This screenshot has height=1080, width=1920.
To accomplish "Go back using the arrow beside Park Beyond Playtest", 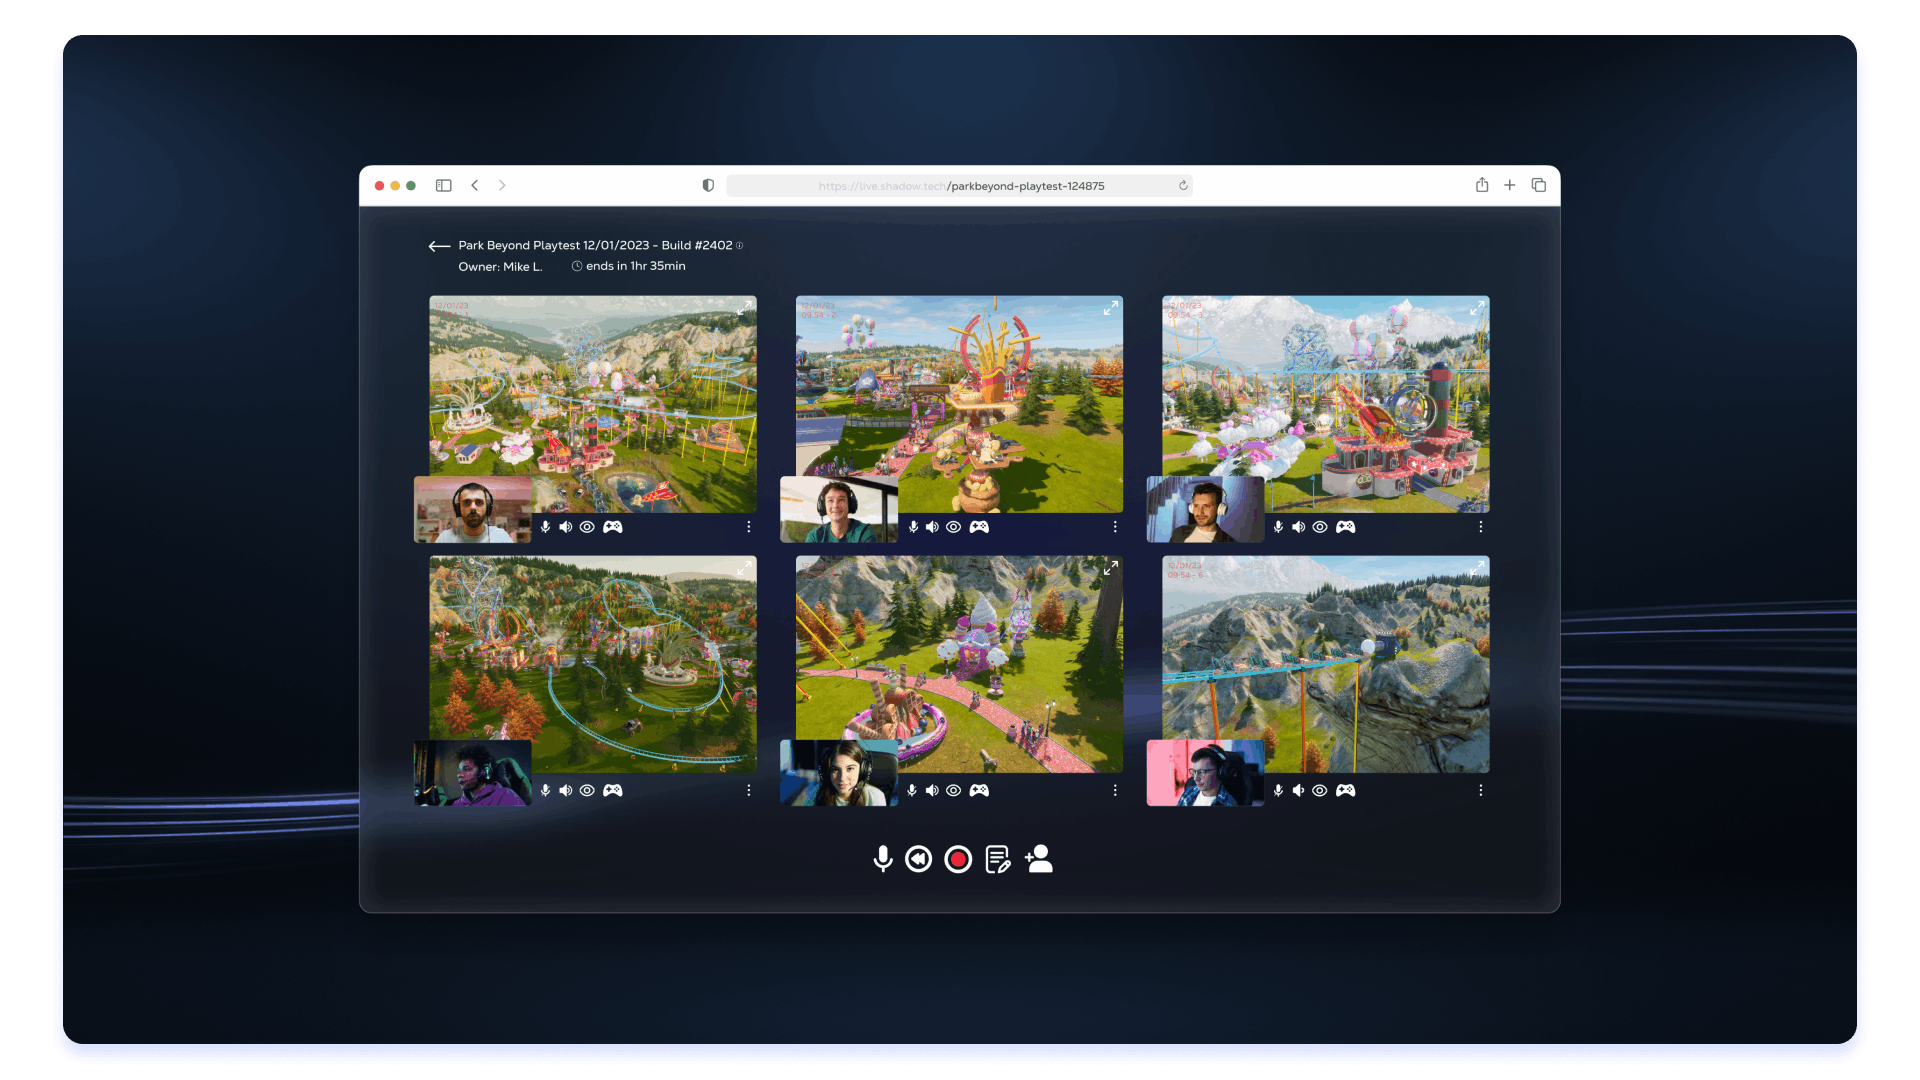I will (439, 246).
